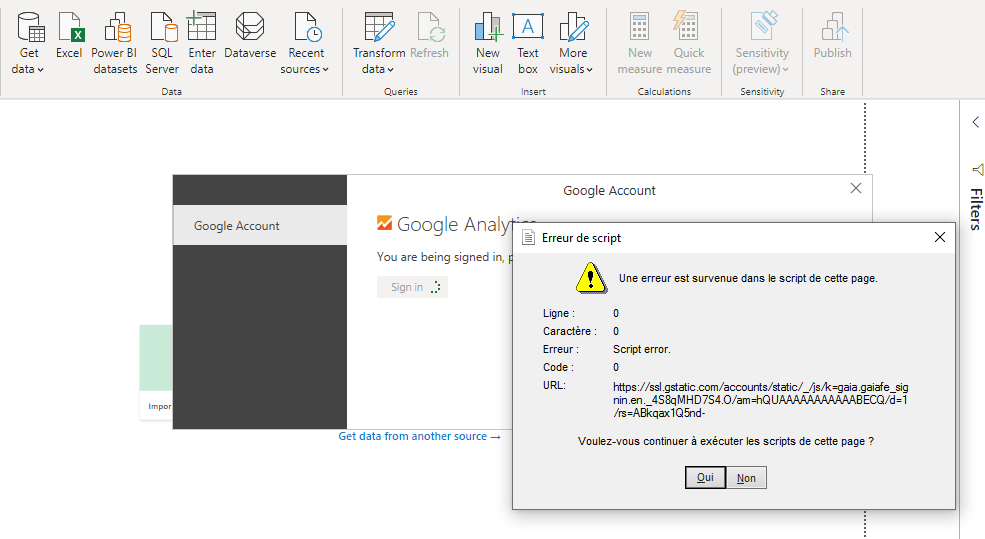Screen dimensions: 985x539
Task: Expand More visuals menu
Action: pyautogui.click(x=572, y=44)
